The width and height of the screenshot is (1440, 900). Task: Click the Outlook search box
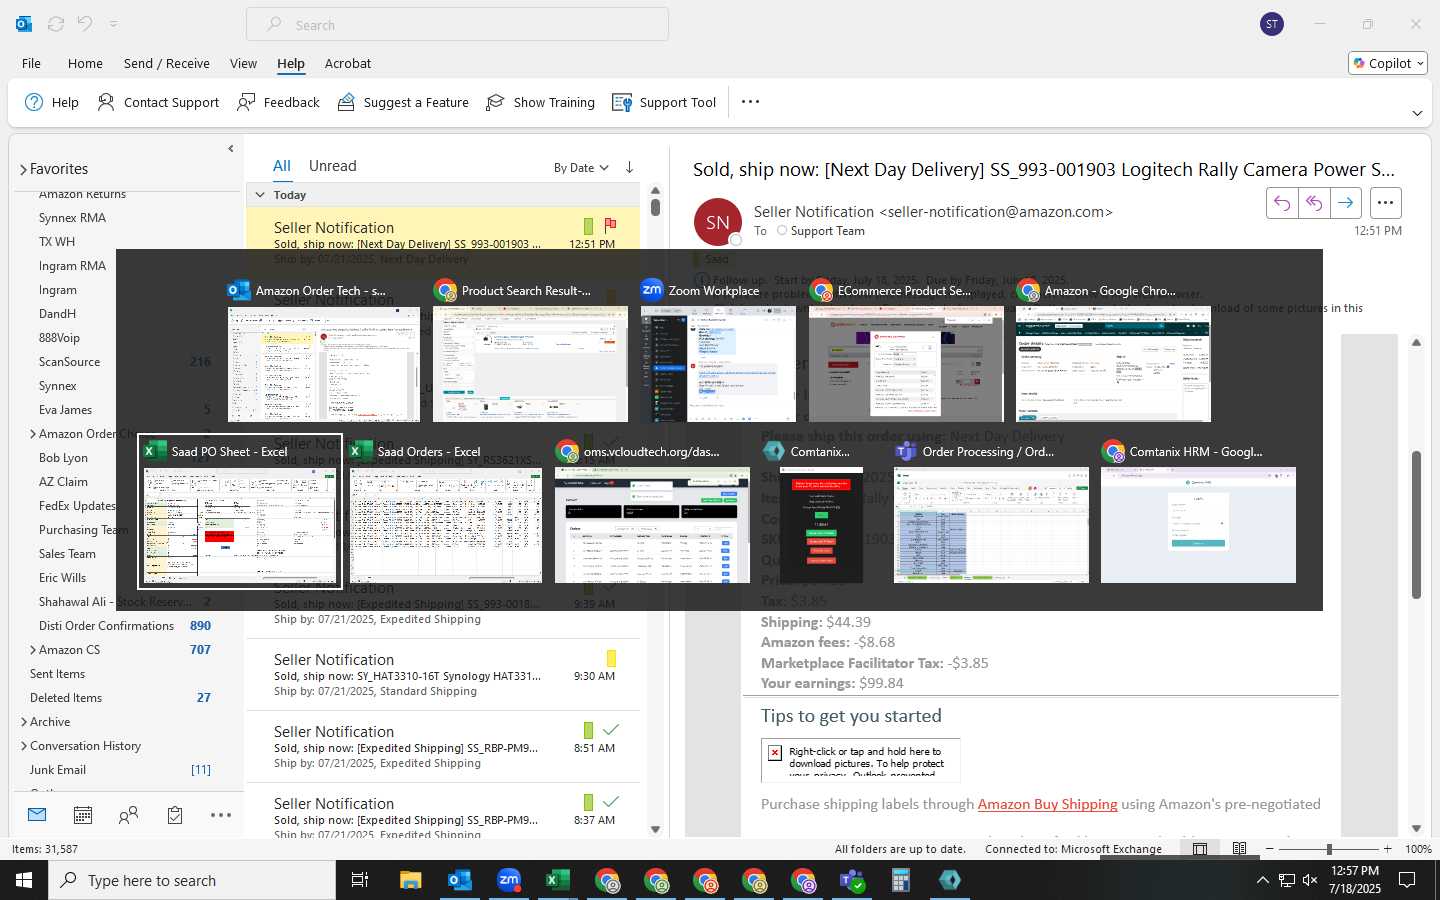457,25
